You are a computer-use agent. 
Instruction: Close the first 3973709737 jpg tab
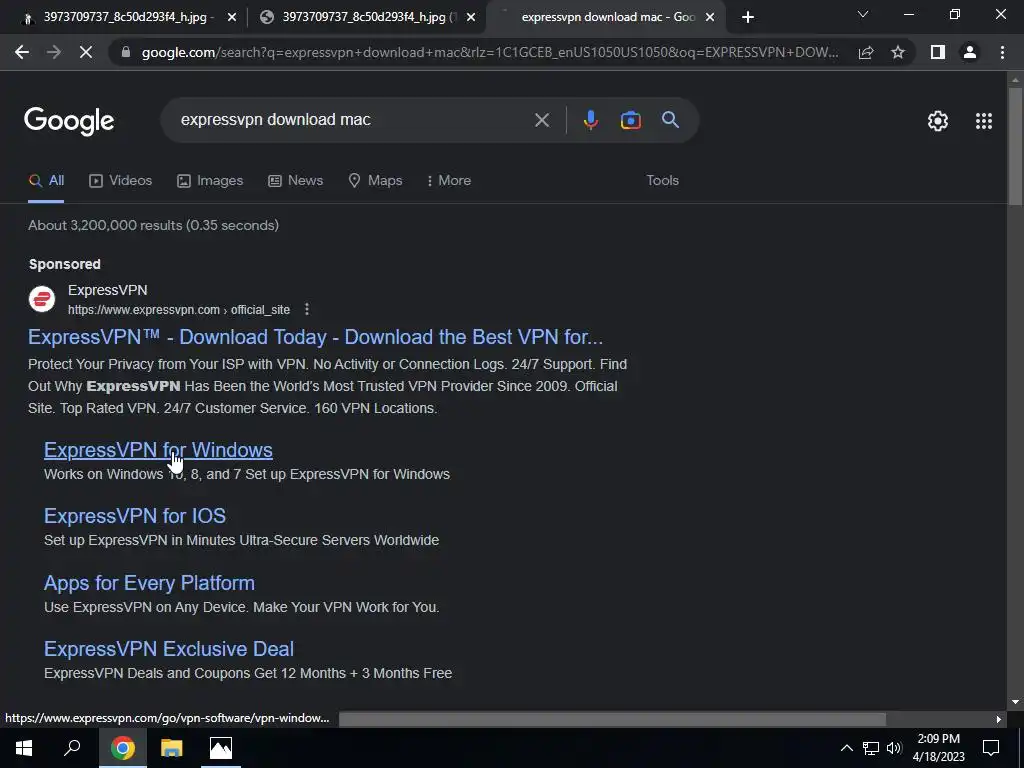[232, 18]
